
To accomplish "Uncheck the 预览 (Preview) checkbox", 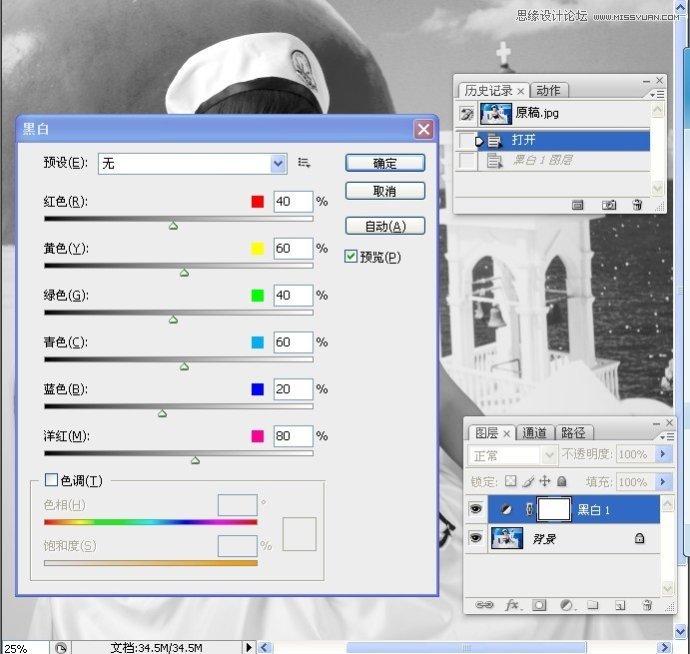I will point(351,257).
